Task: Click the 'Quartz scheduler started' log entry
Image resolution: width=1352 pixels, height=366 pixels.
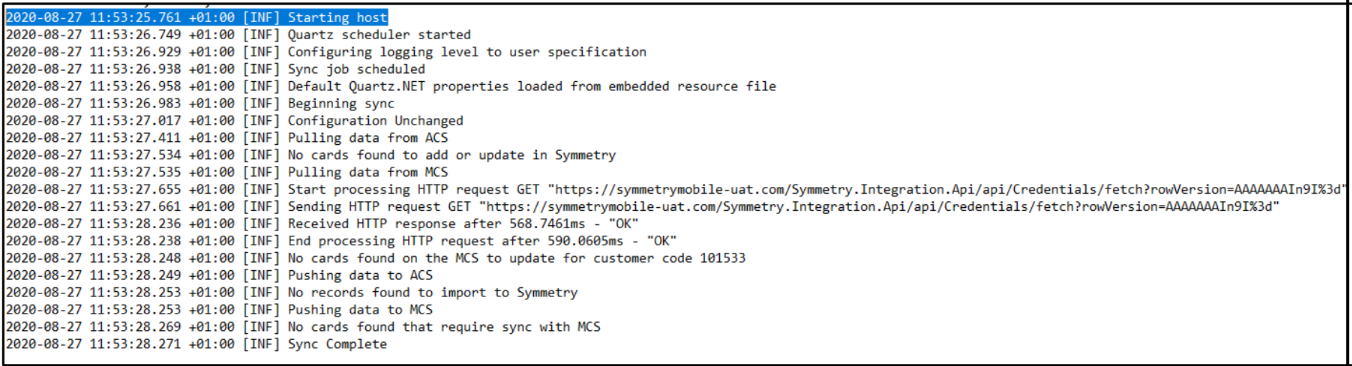Action: (238, 35)
